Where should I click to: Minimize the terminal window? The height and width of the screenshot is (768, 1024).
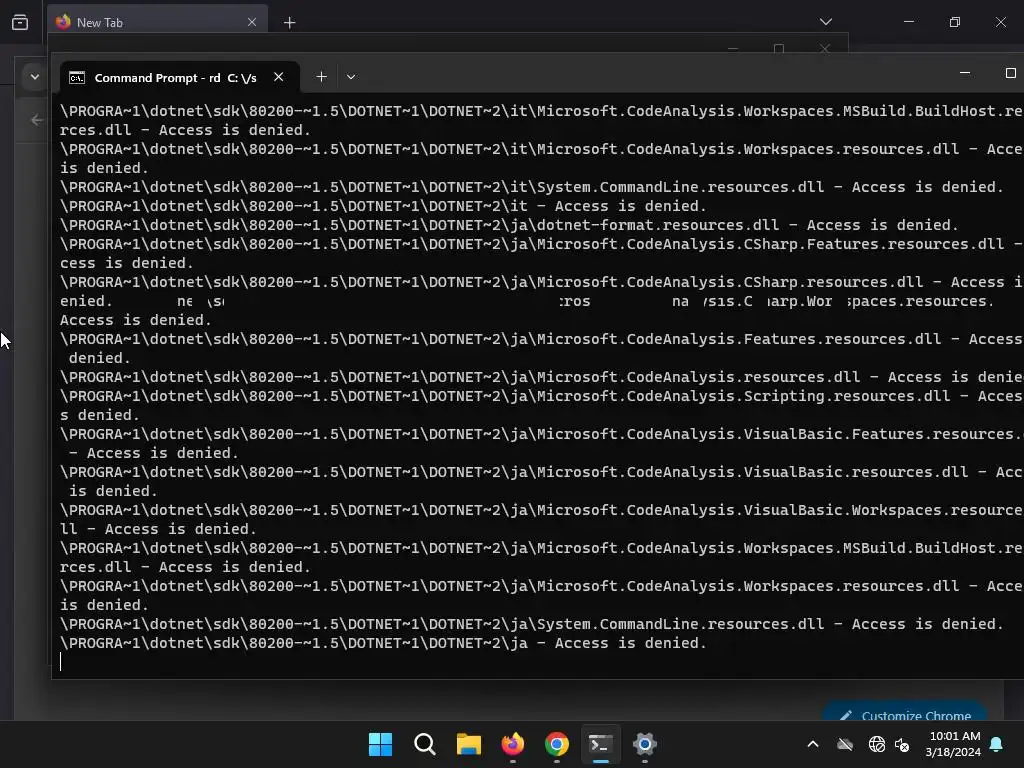(965, 73)
